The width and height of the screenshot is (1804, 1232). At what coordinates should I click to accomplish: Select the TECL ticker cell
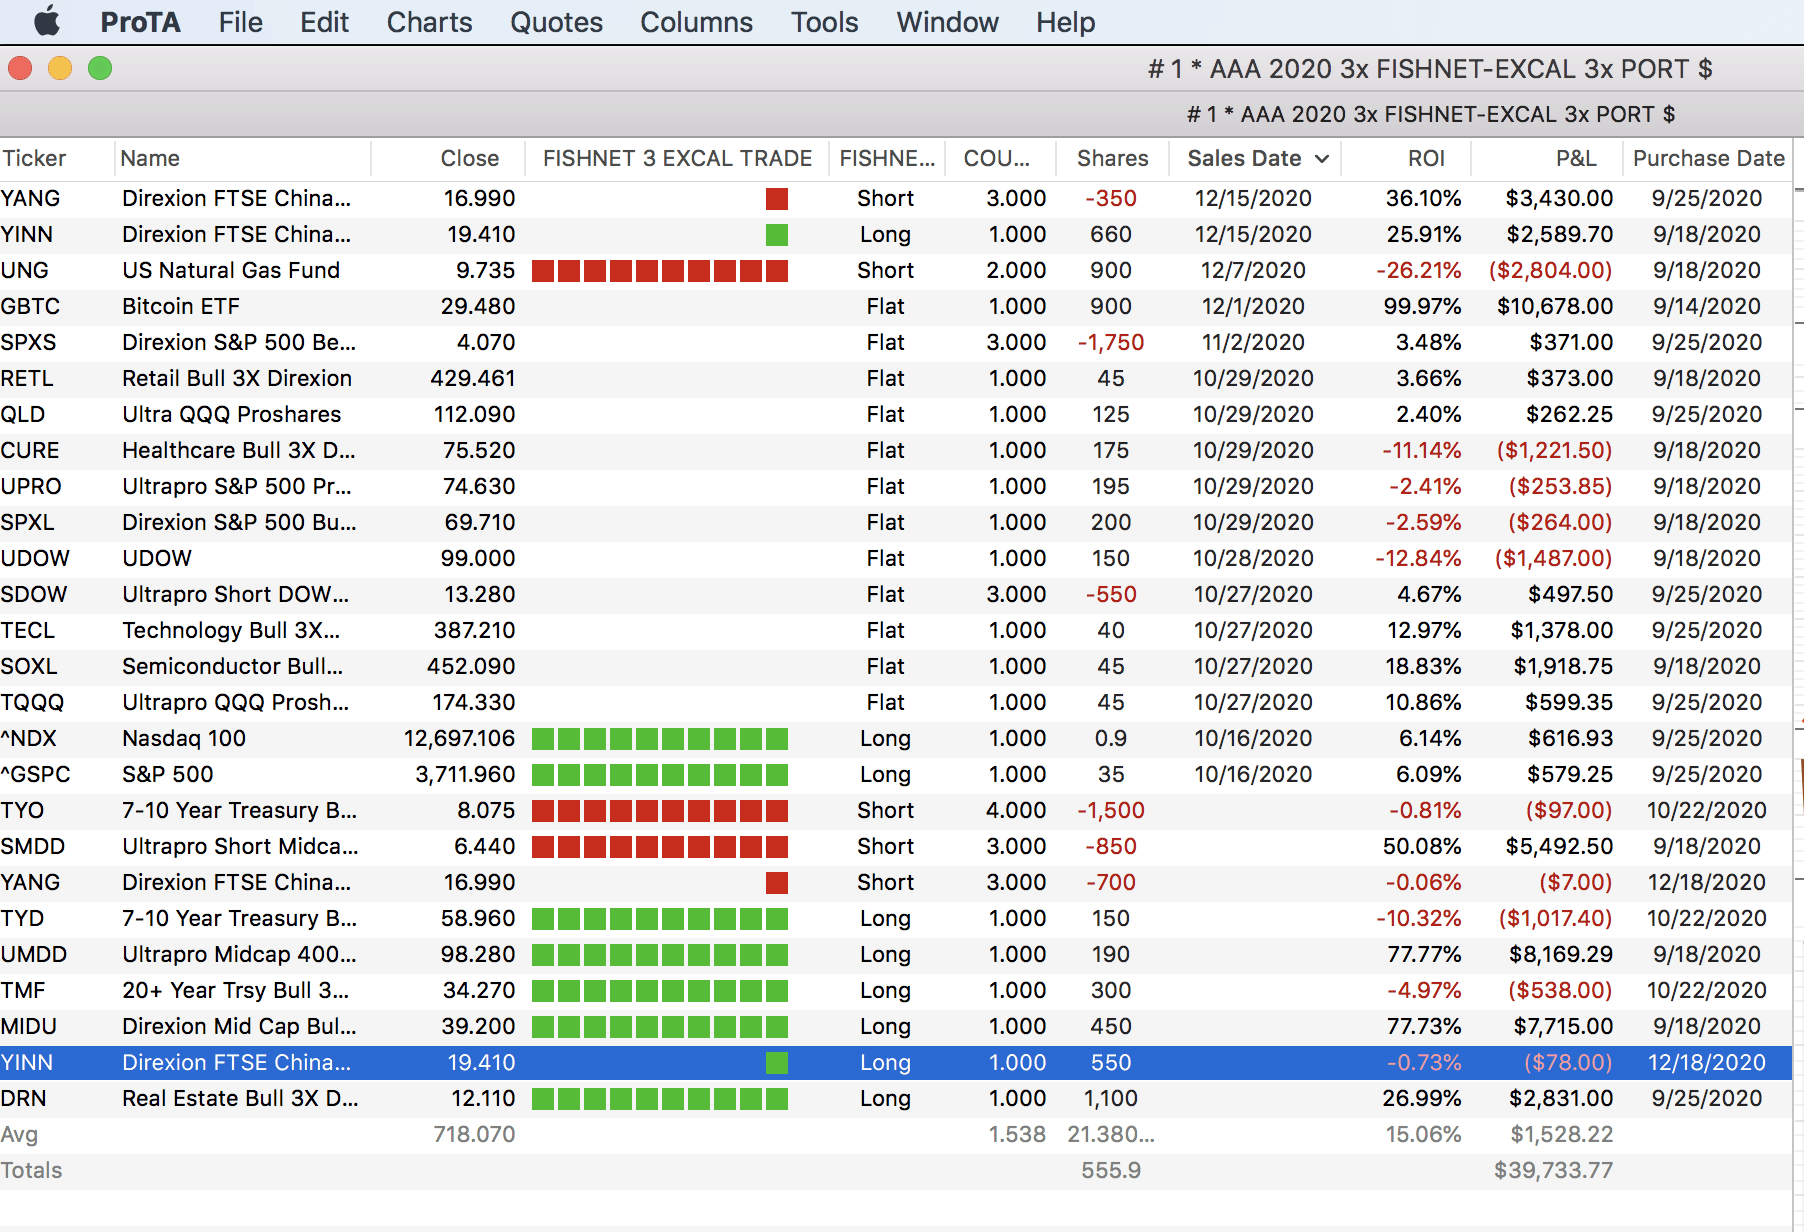[x=28, y=630]
